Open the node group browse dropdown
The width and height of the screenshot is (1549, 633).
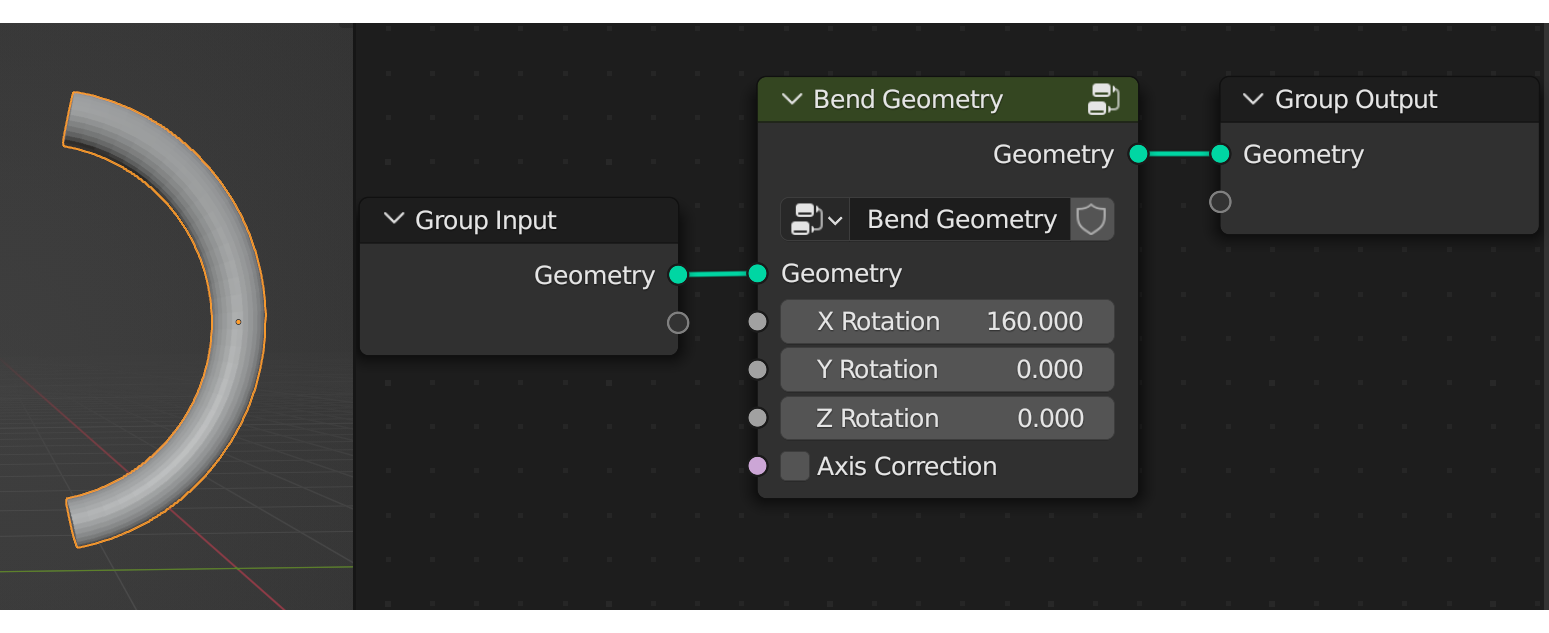815,219
